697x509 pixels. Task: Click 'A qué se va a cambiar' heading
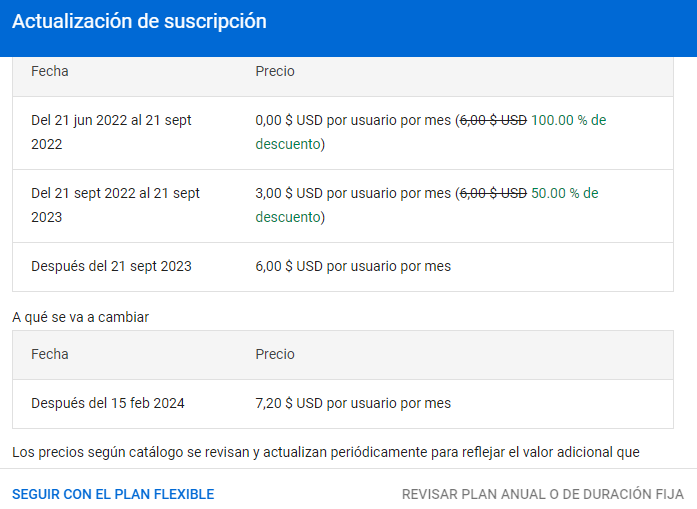[x=80, y=317]
